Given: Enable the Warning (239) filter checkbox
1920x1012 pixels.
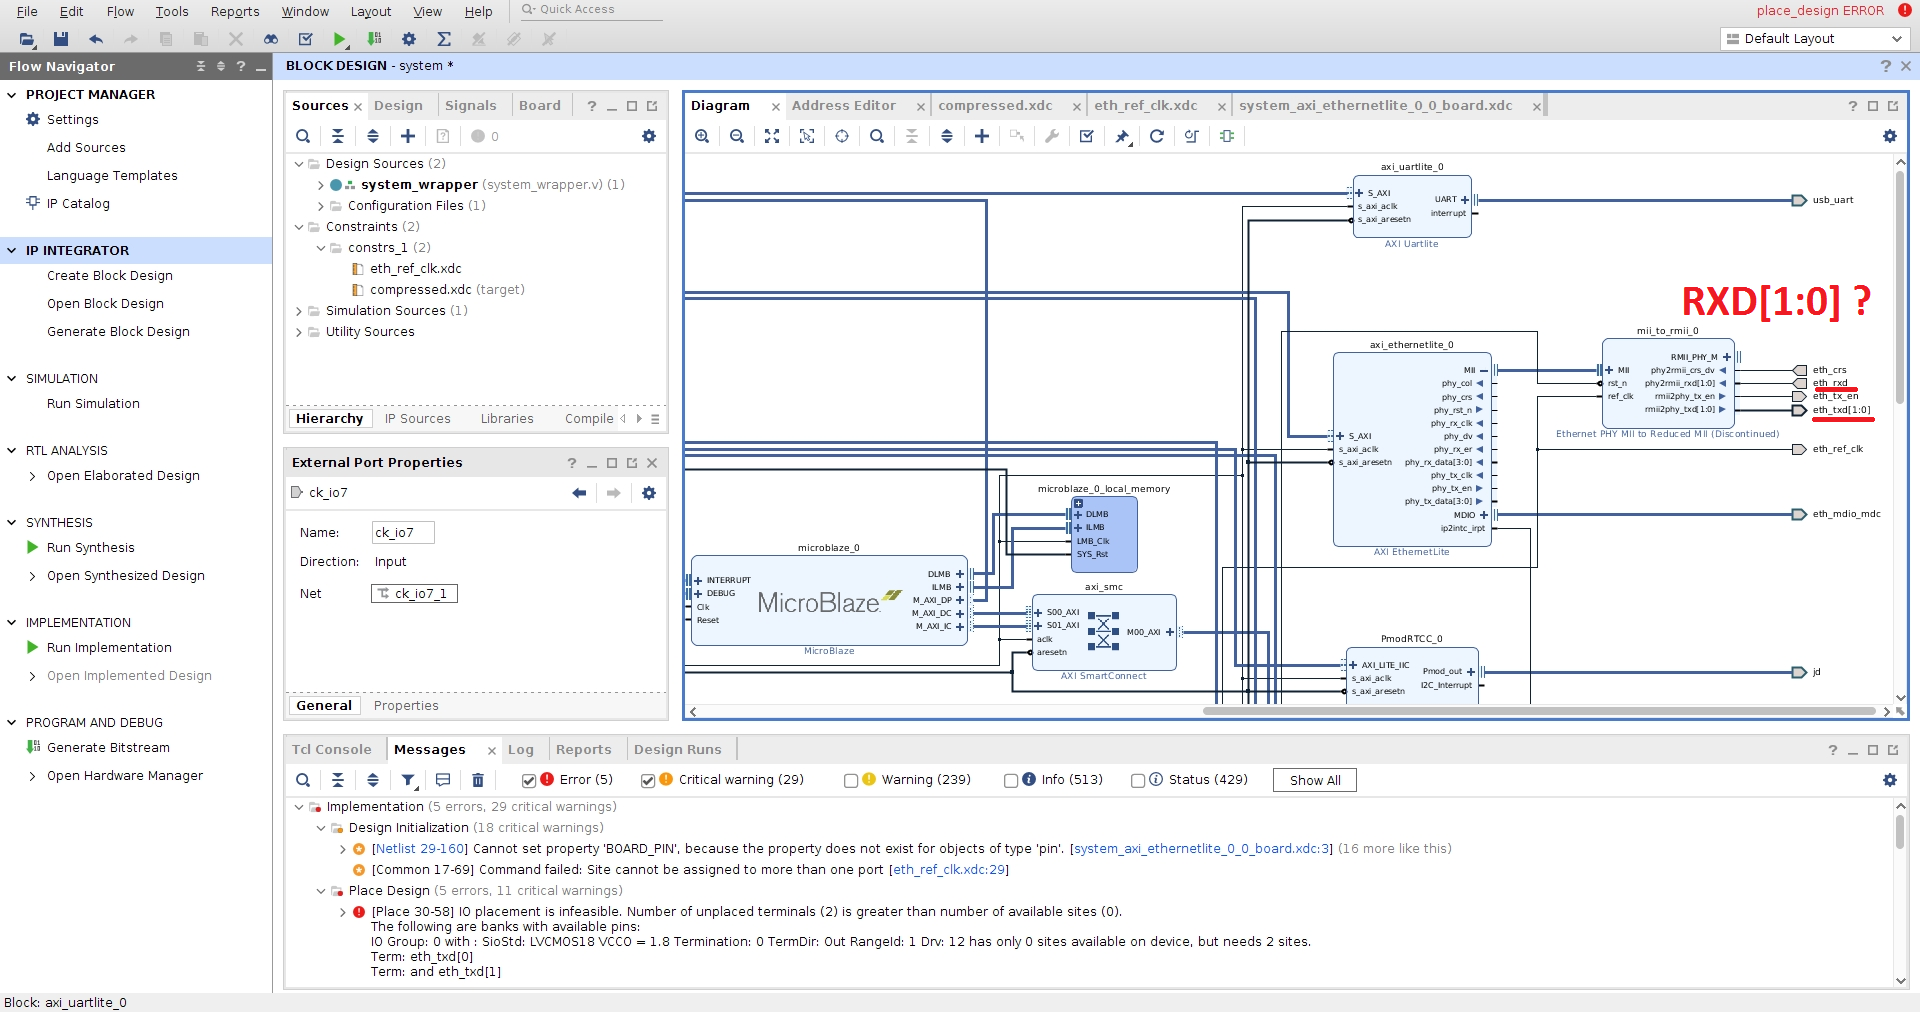Looking at the screenshot, I should (x=851, y=780).
